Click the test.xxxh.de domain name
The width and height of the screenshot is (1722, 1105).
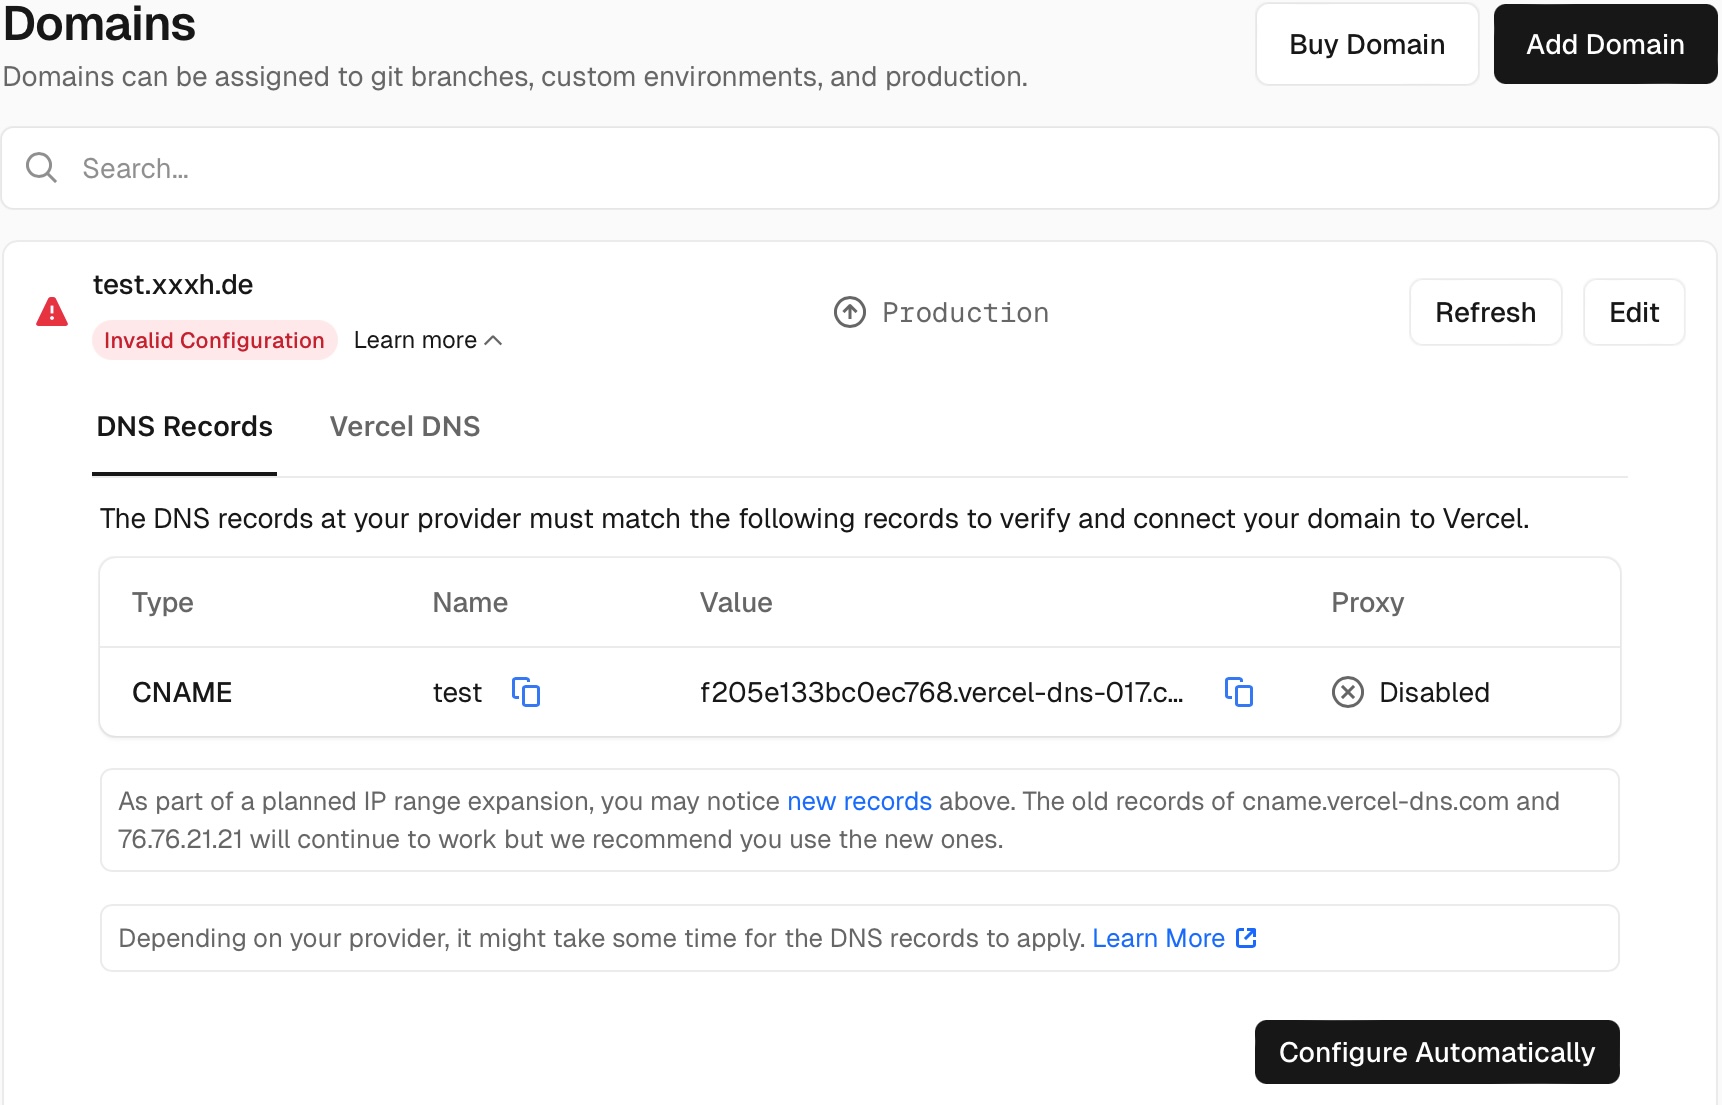point(173,285)
